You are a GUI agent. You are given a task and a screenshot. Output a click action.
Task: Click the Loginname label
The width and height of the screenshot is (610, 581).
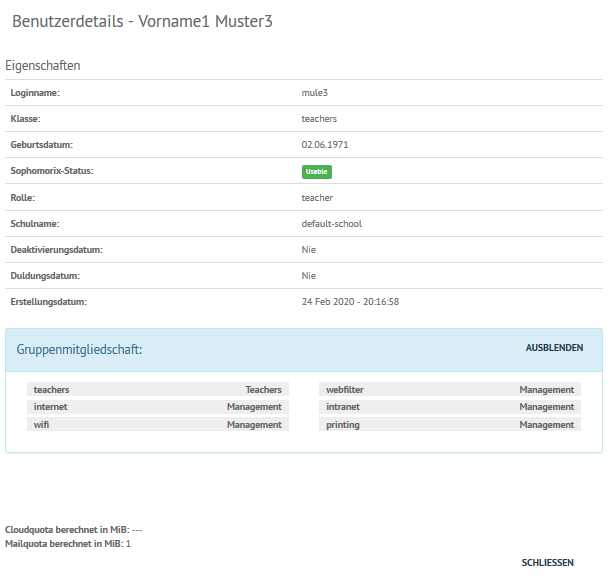(35, 93)
